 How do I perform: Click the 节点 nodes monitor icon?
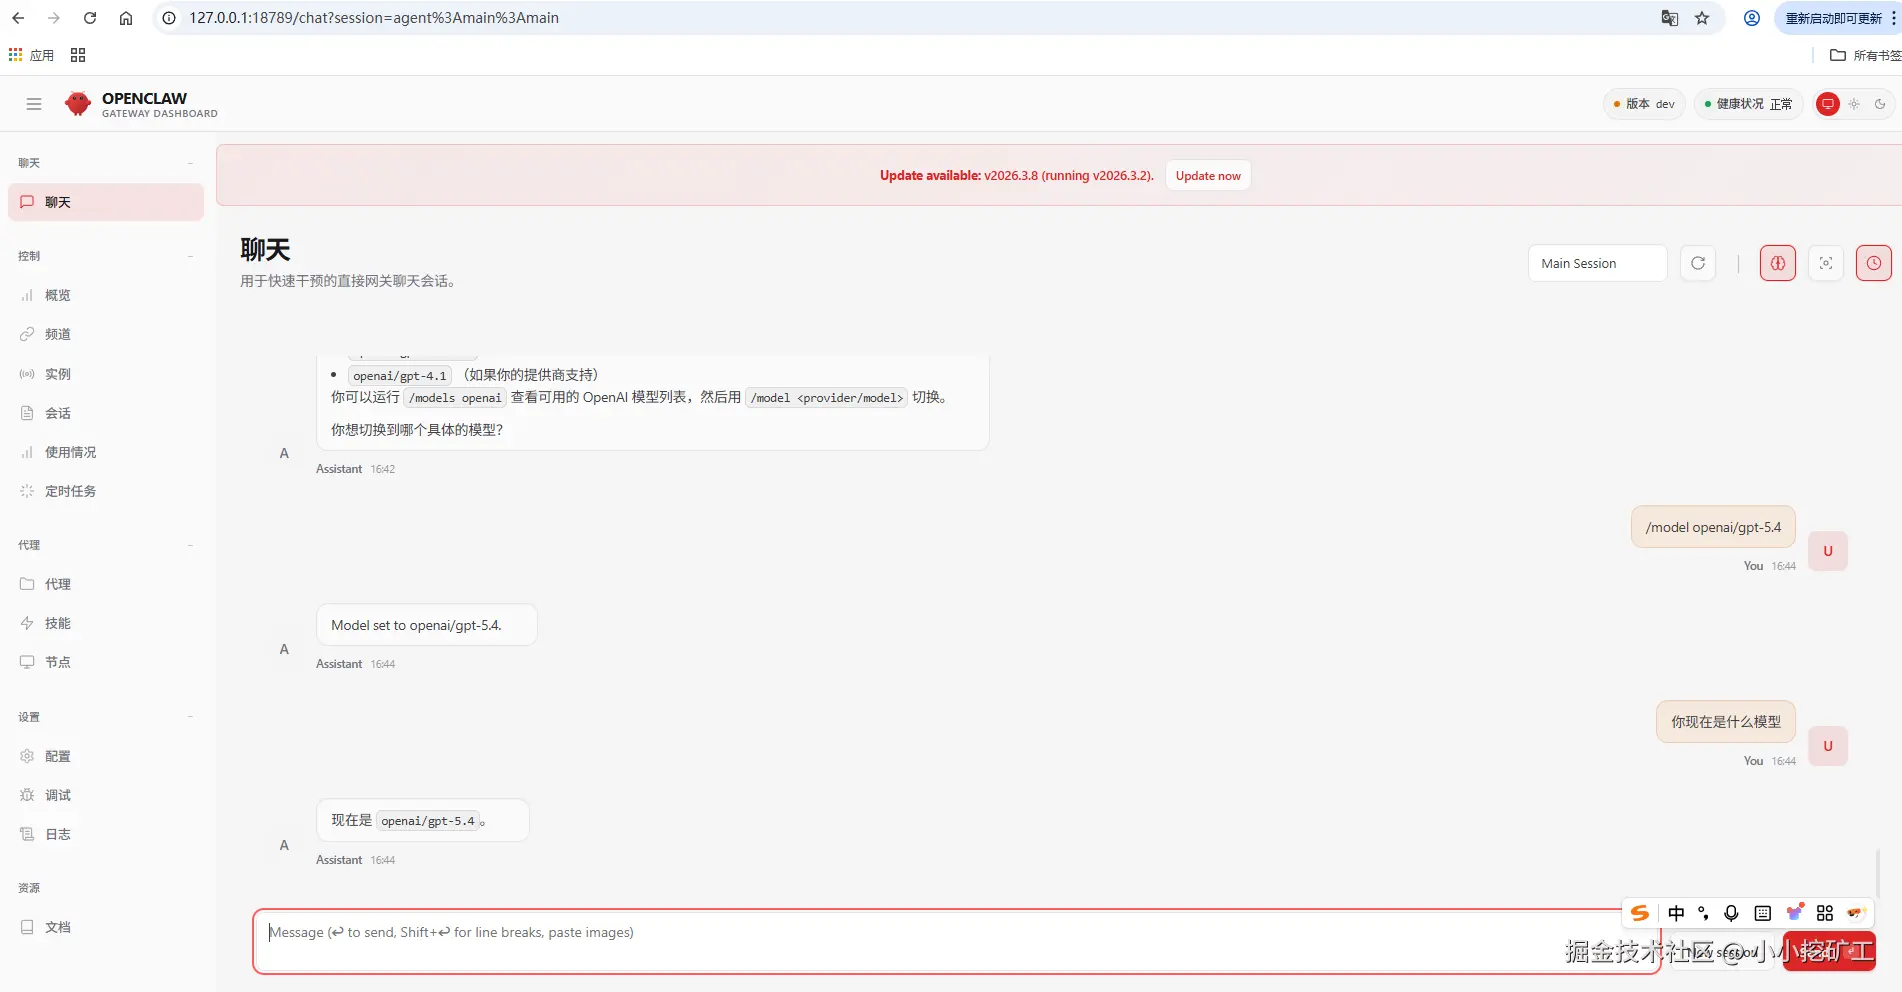click(x=27, y=662)
